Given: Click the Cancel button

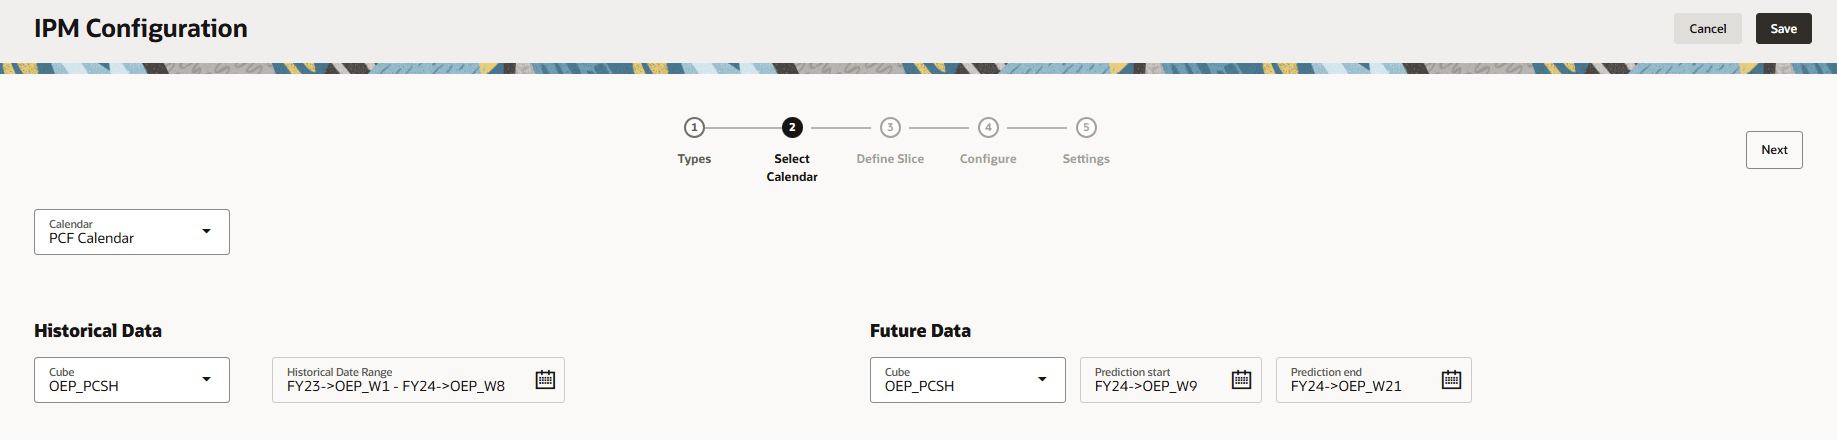Looking at the screenshot, I should (1707, 29).
